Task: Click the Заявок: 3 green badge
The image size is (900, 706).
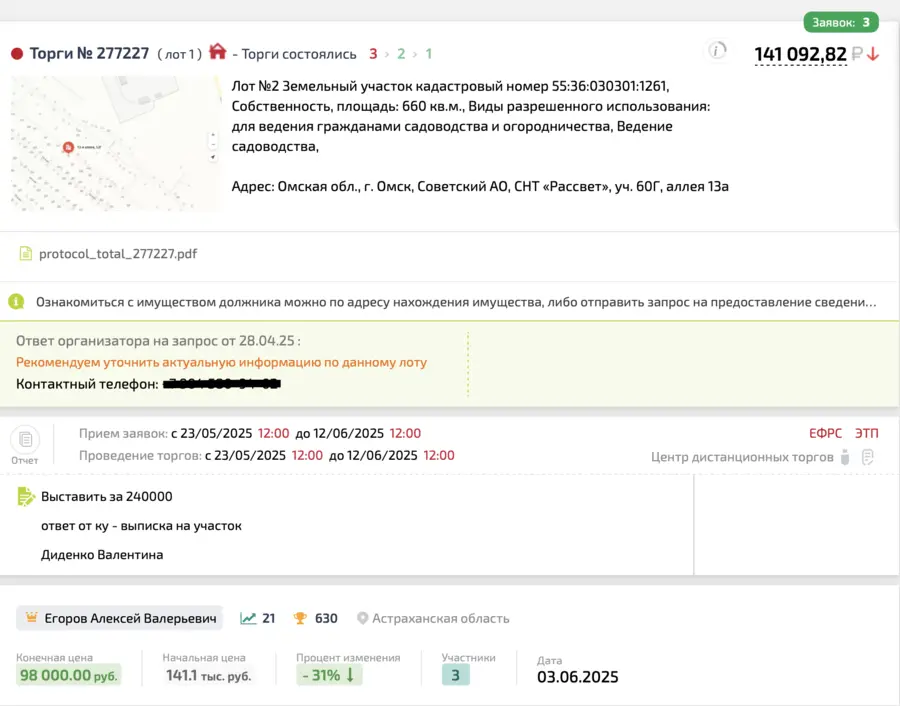Action: 841,22
